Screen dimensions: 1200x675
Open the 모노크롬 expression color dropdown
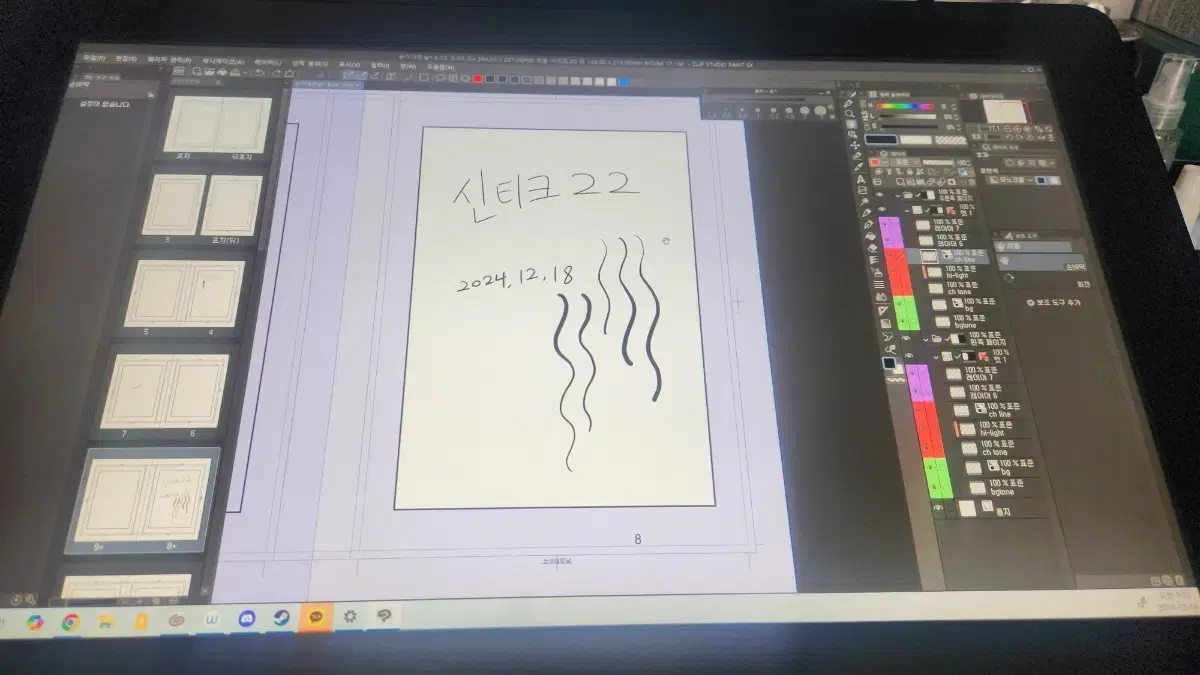(1011, 180)
